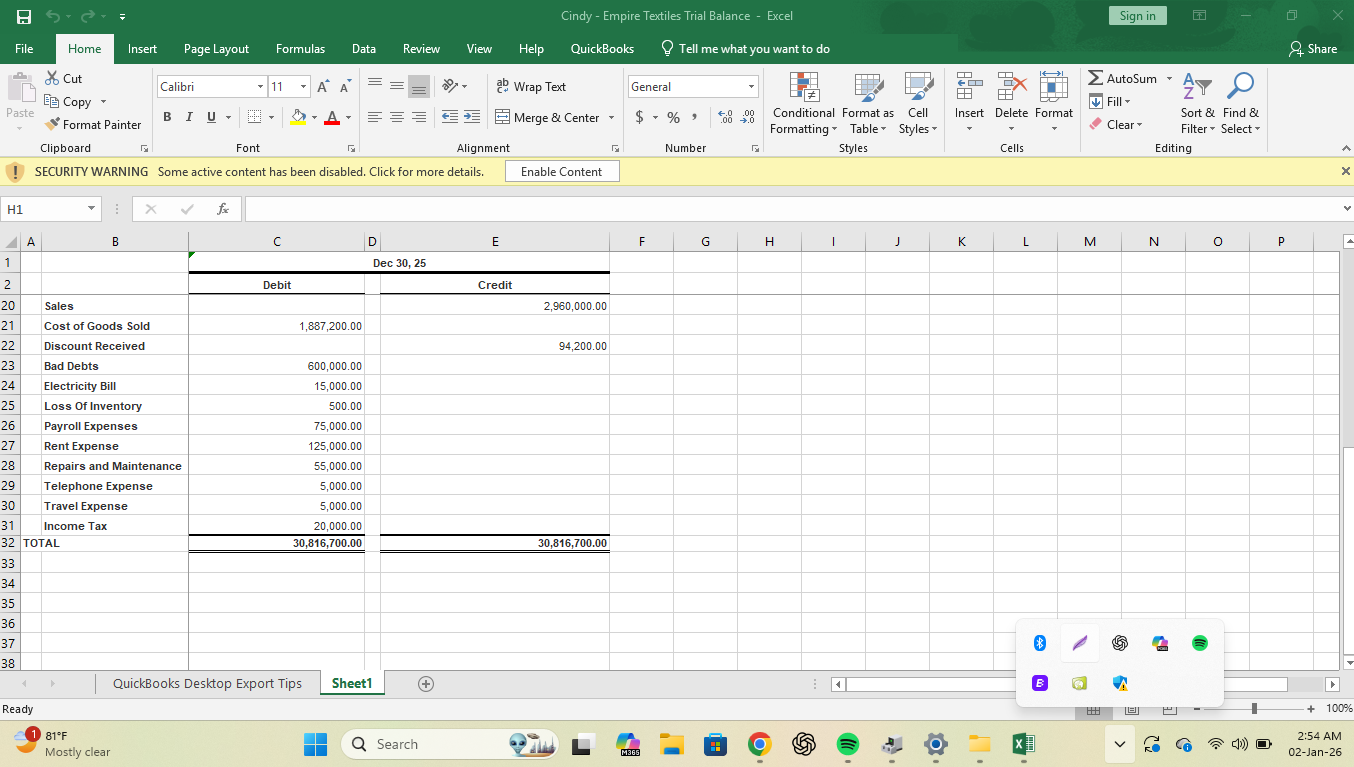The height and width of the screenshot is (767, 1354).
Task: Open Cell Styles gallery
Action: pos(917,103)
